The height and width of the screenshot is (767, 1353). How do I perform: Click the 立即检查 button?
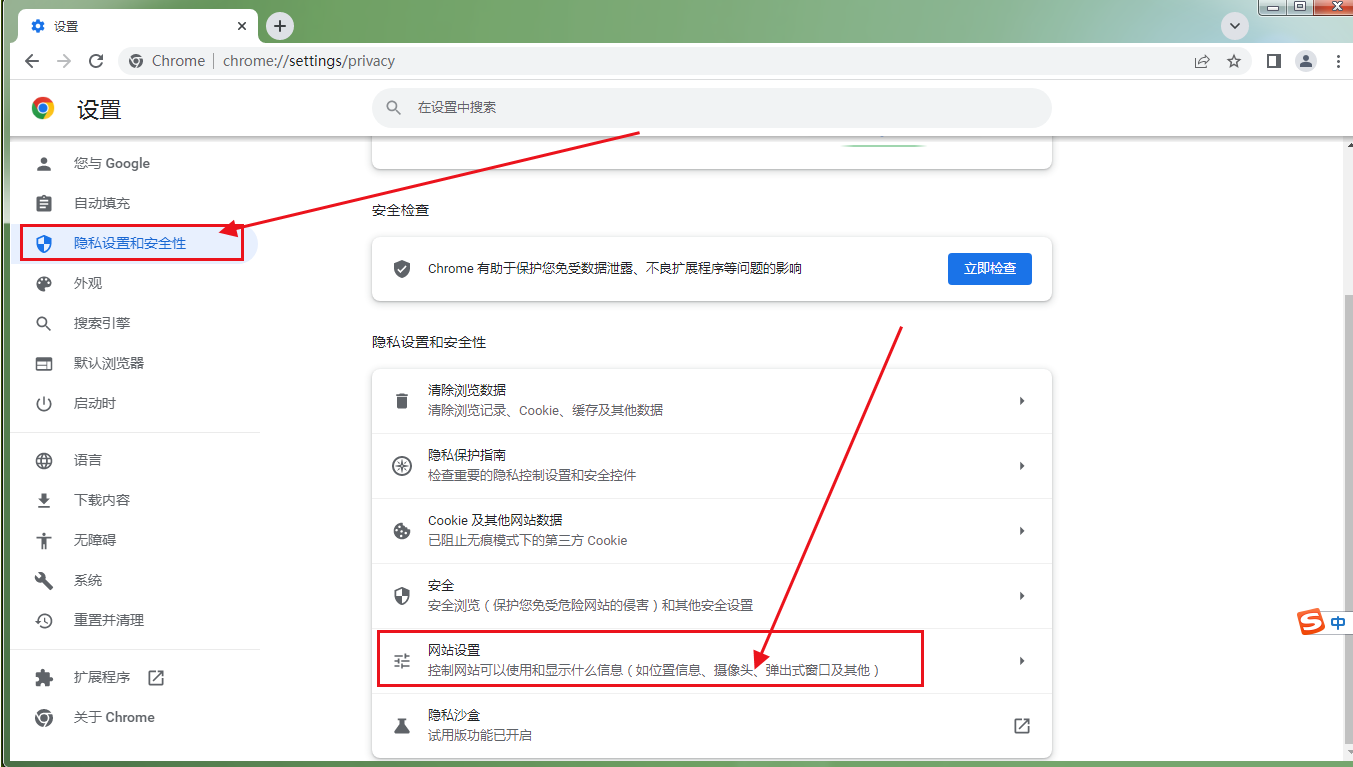990,268
